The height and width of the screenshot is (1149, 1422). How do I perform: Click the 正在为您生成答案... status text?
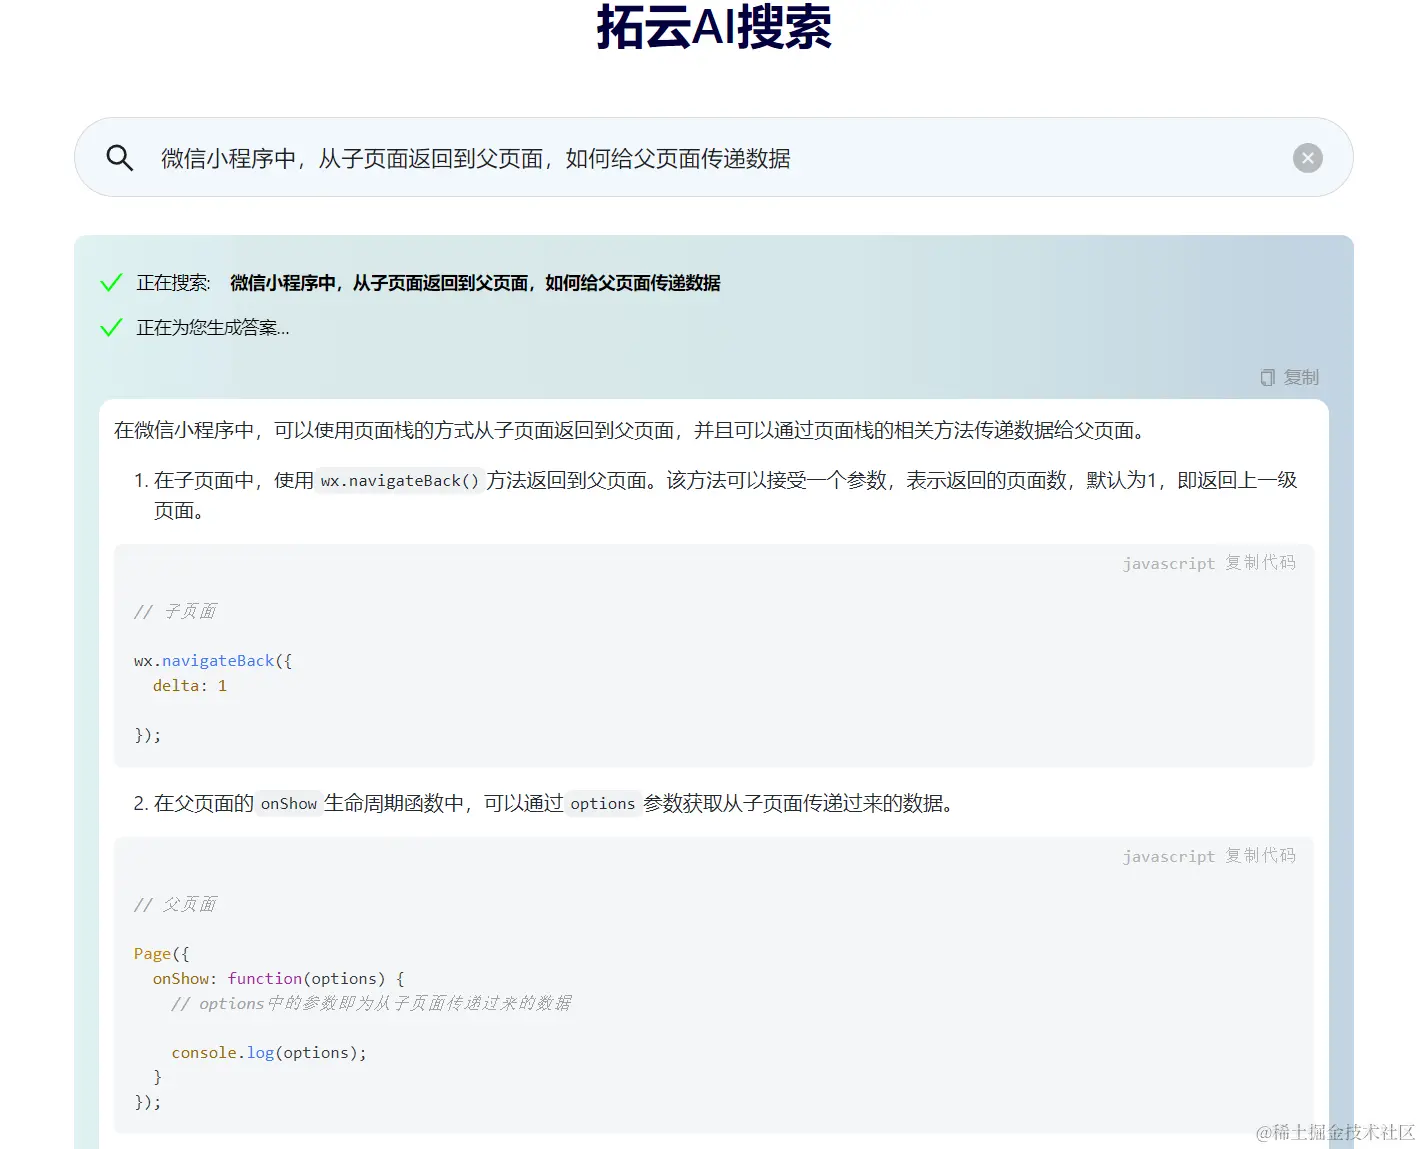click(213, 328)
